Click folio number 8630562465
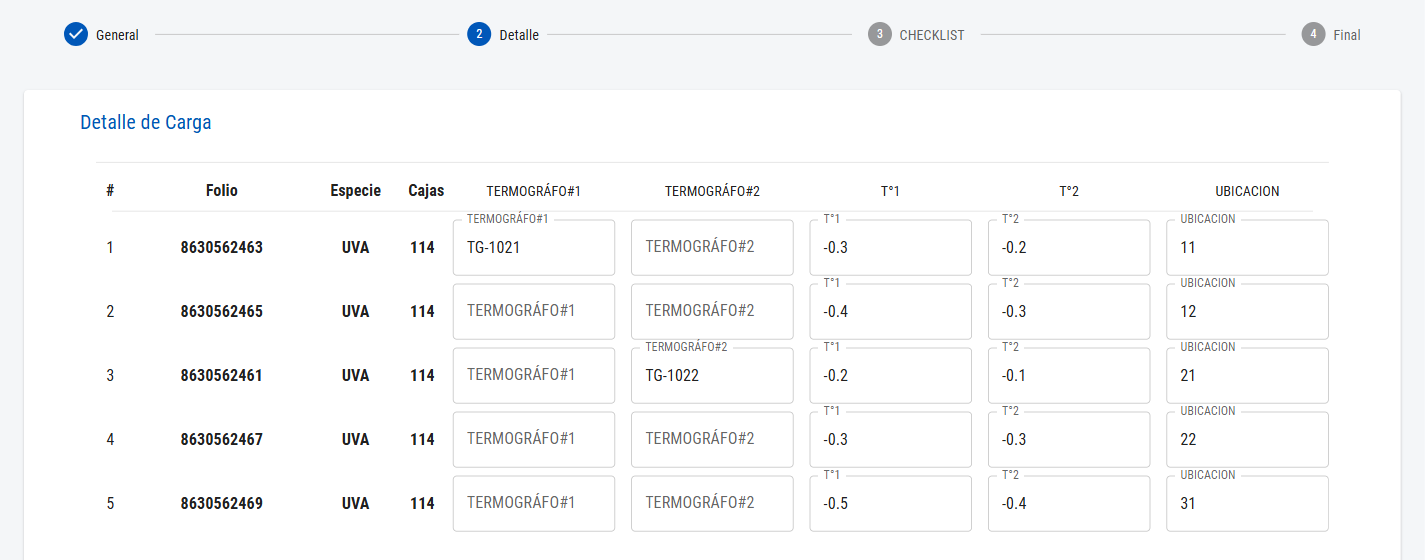This screenshot has height=560, width=1425. click(x=222, y=311)
